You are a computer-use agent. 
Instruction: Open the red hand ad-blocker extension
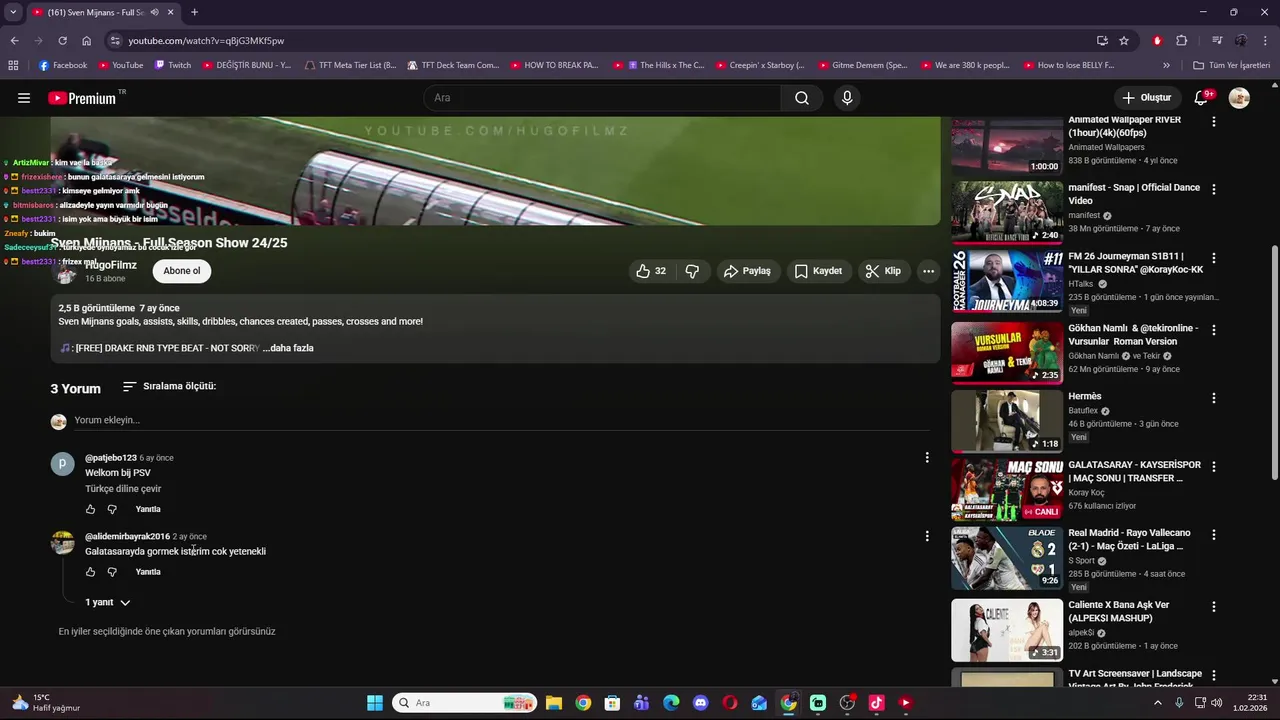point(1157,41)
